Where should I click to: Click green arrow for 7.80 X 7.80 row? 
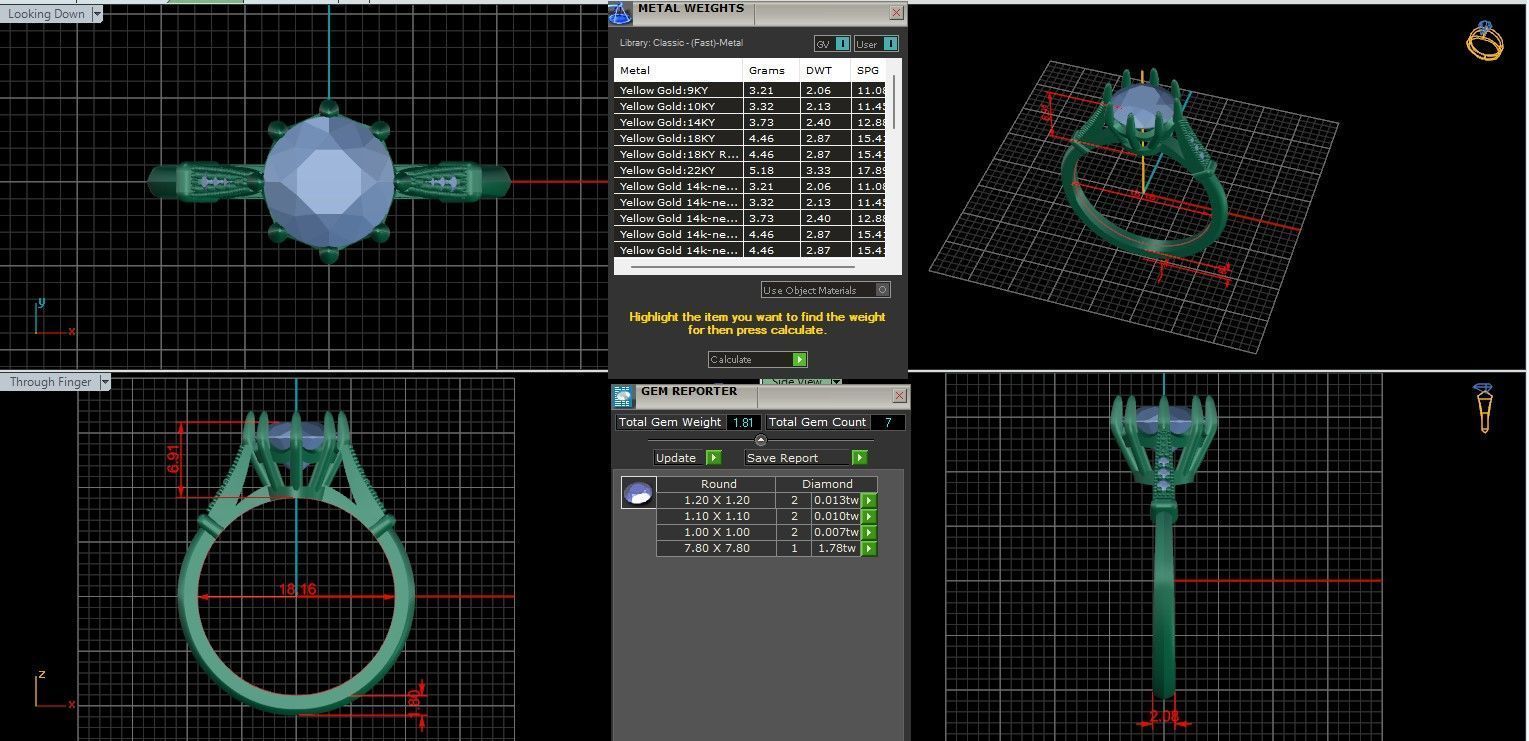click(869, 549)
